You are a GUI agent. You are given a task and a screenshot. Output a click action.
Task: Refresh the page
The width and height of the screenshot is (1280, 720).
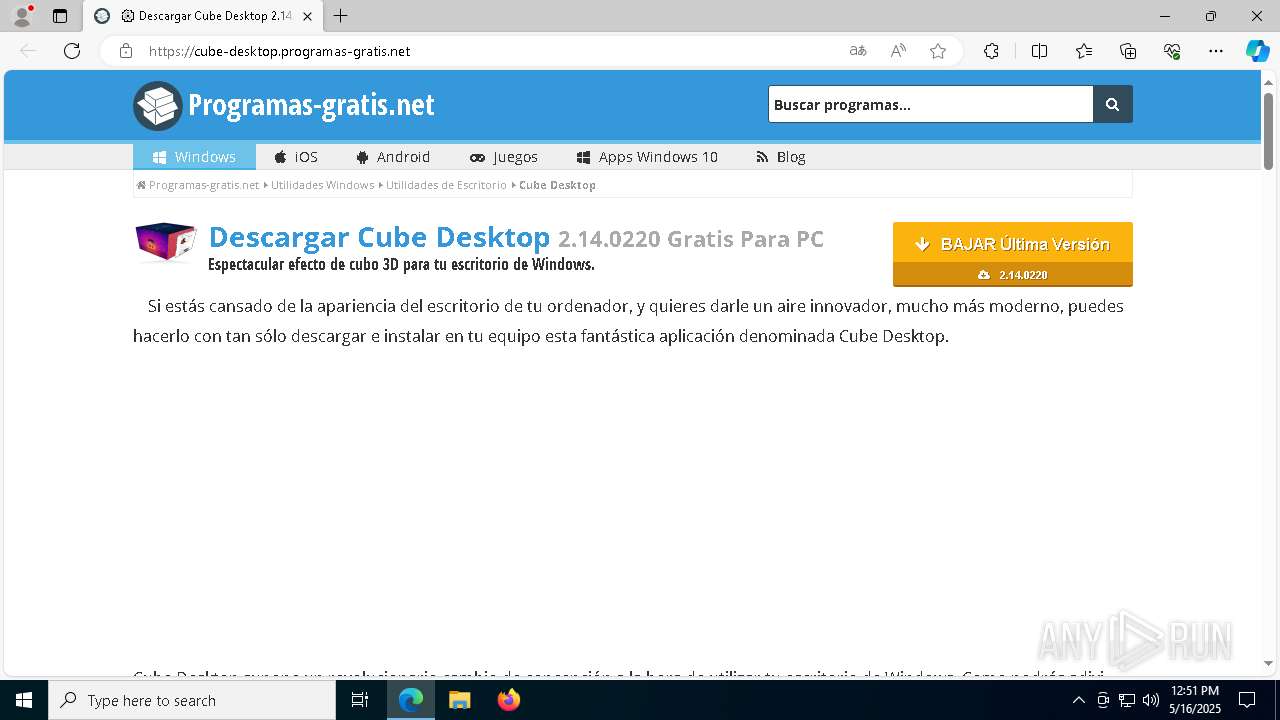point(72,51)
